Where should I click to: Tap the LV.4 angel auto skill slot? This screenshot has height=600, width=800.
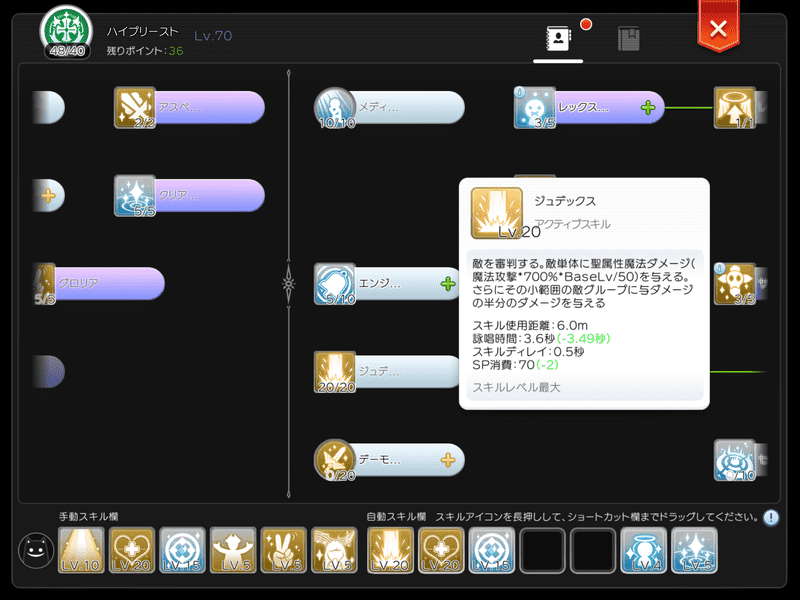pyautogui.click(x=644, y=551)
